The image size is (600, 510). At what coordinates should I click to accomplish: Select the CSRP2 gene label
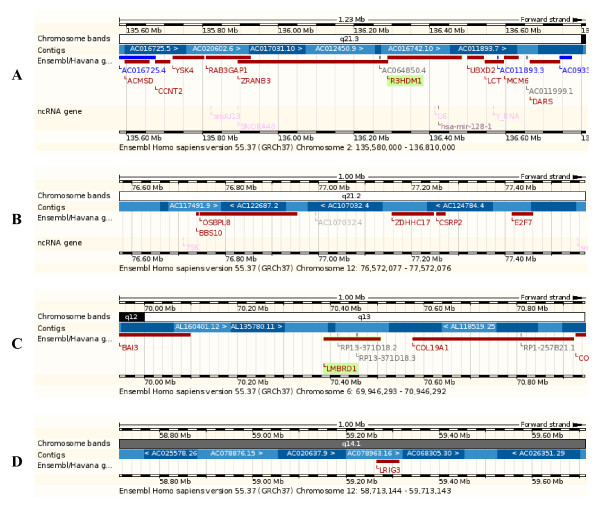(451, 223)
